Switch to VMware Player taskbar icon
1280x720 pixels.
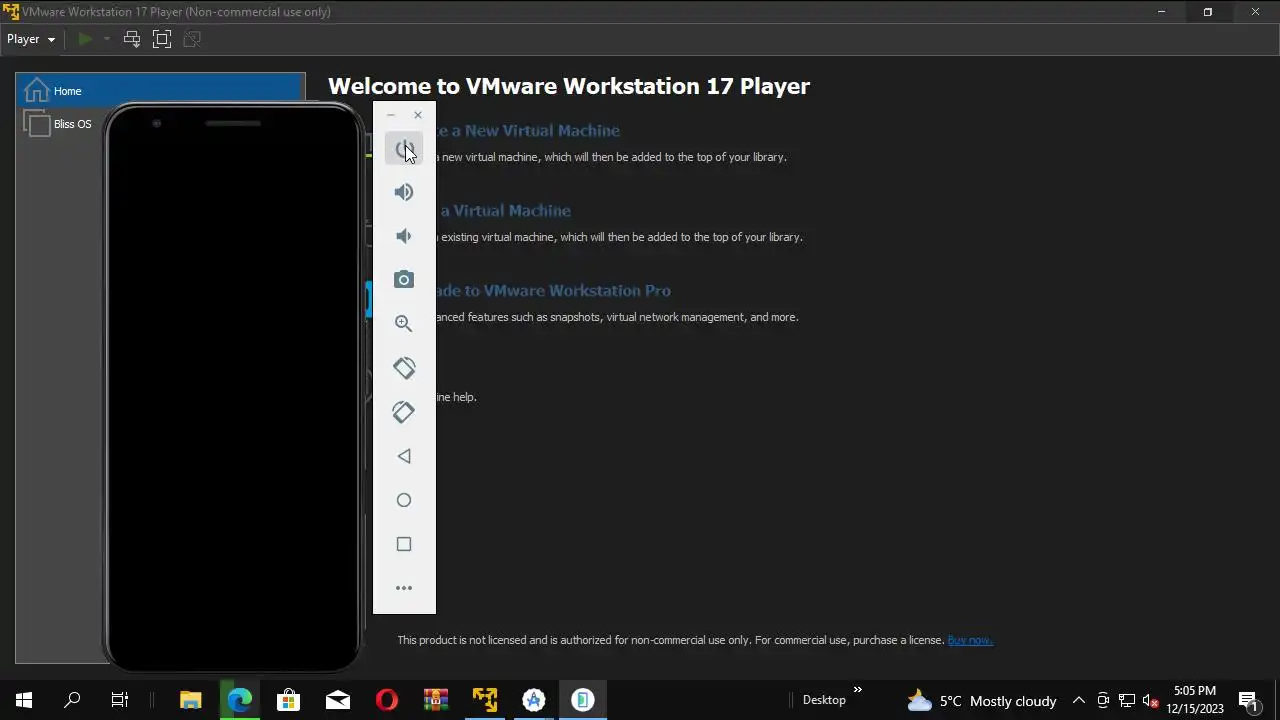point(485,700)
